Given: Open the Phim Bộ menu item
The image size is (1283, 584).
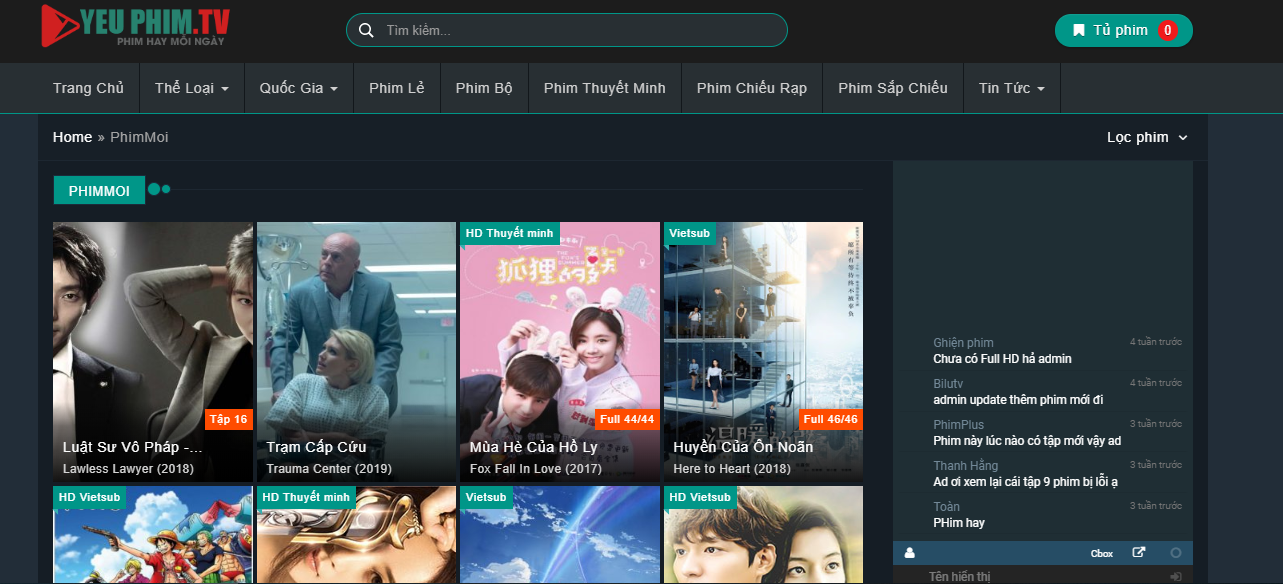Looking at the screenshot, I should [484, 88].
